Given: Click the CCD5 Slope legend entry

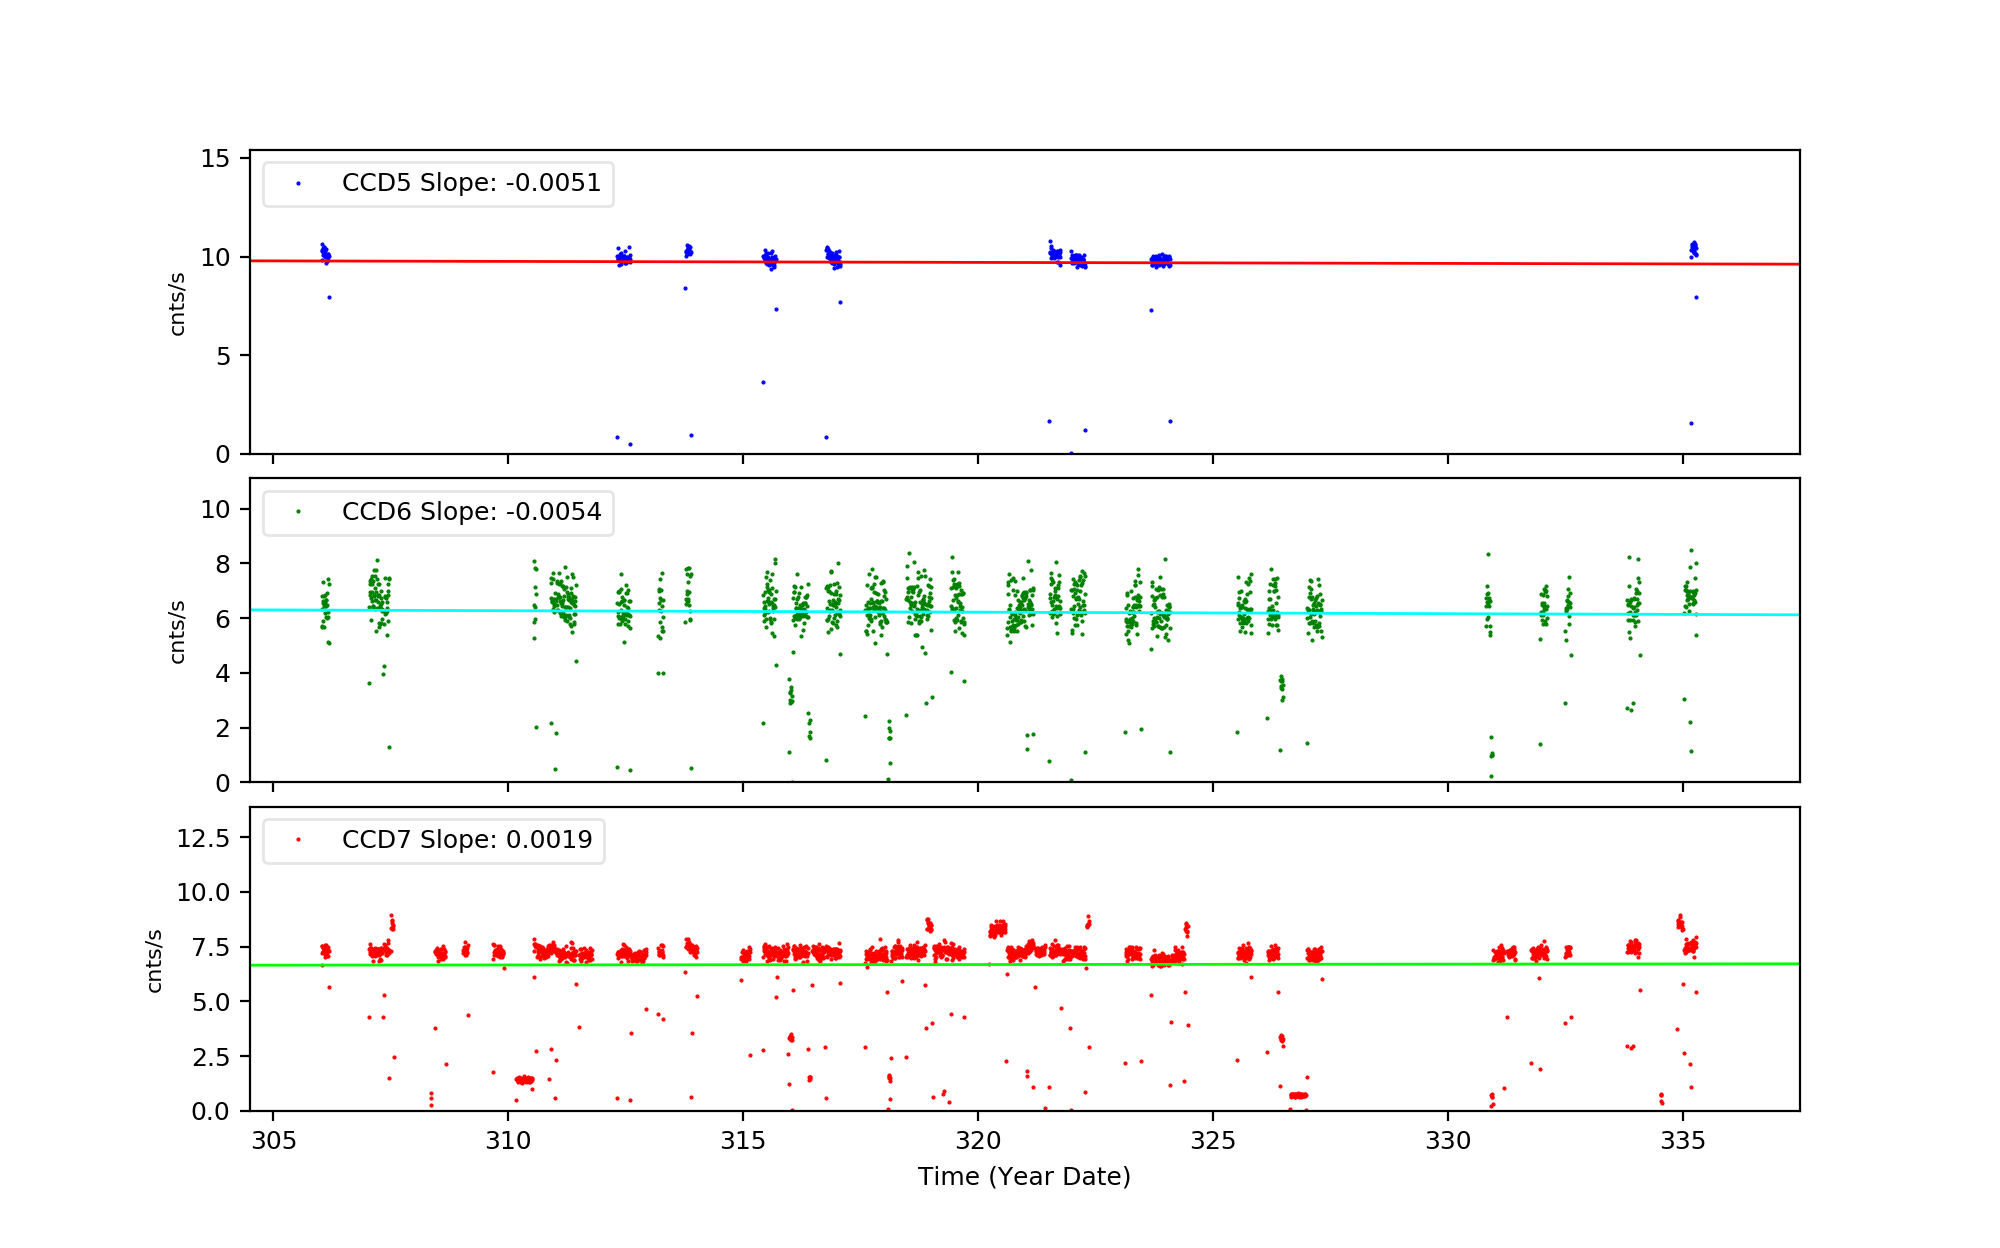Looking at the screenshot, I should pos(470,183).
